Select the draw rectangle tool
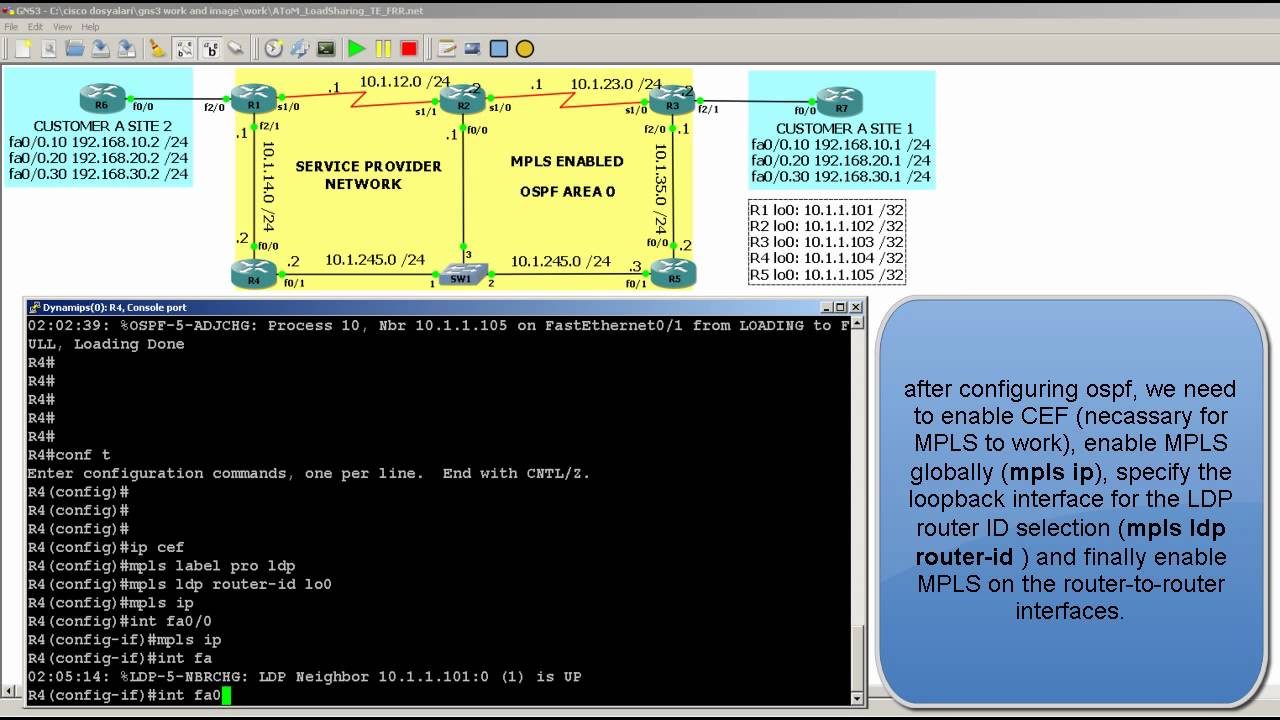The image size is (1280, 720). [499, 48]
